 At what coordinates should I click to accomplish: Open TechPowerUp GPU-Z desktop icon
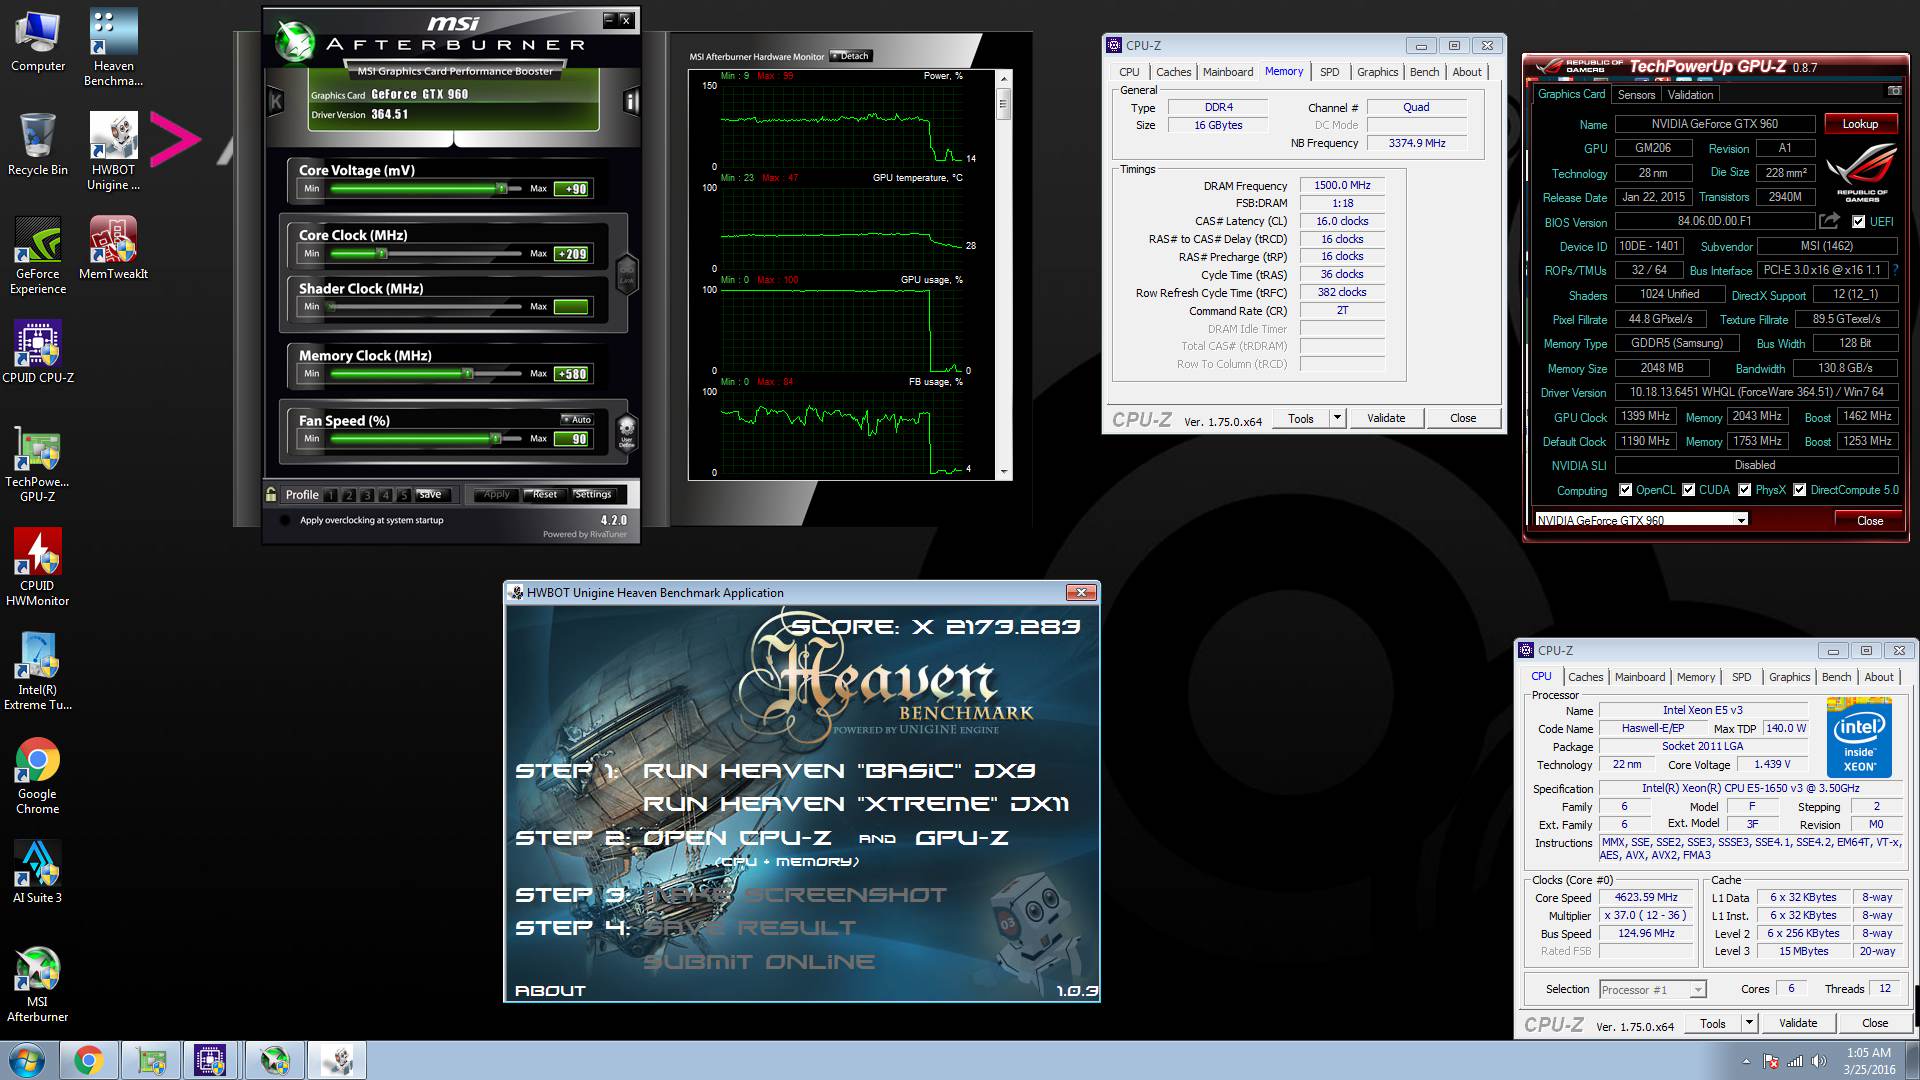(38, 464)
